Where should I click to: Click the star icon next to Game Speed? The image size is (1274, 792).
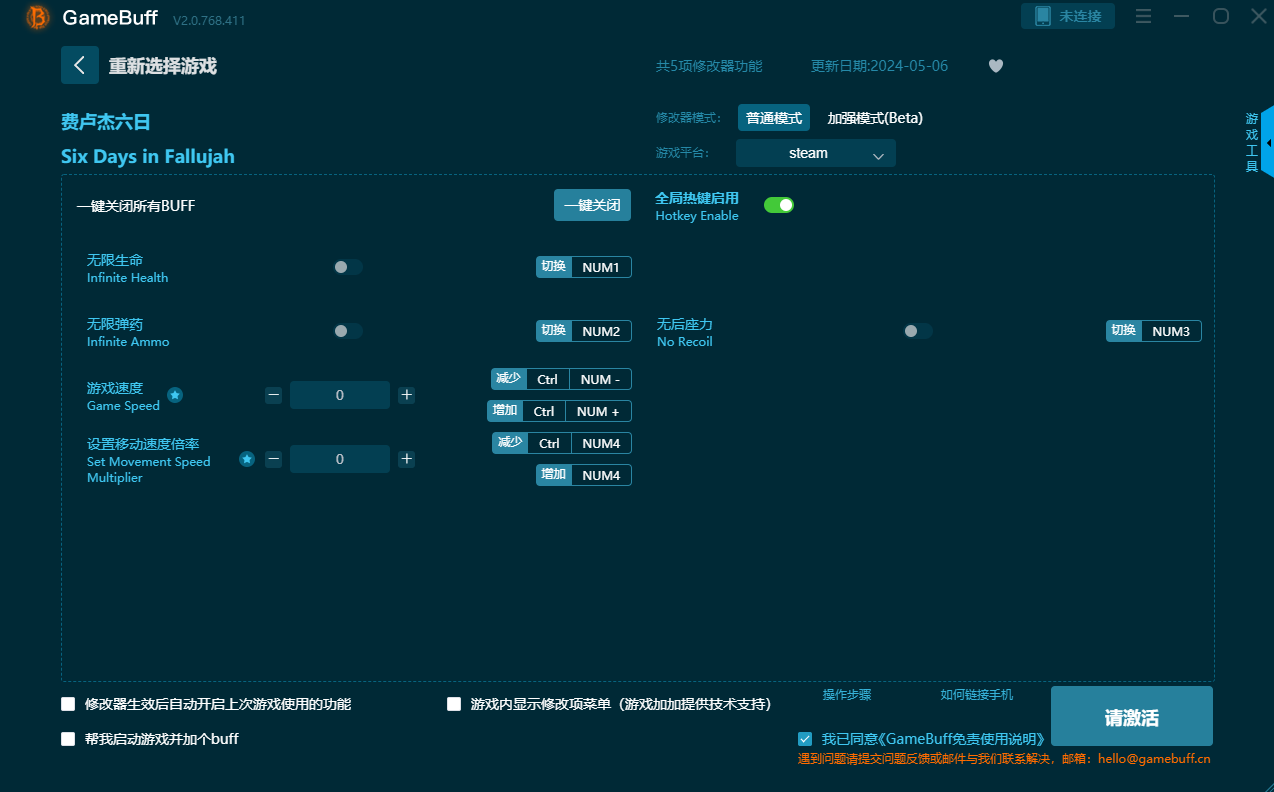pos(175,395)
